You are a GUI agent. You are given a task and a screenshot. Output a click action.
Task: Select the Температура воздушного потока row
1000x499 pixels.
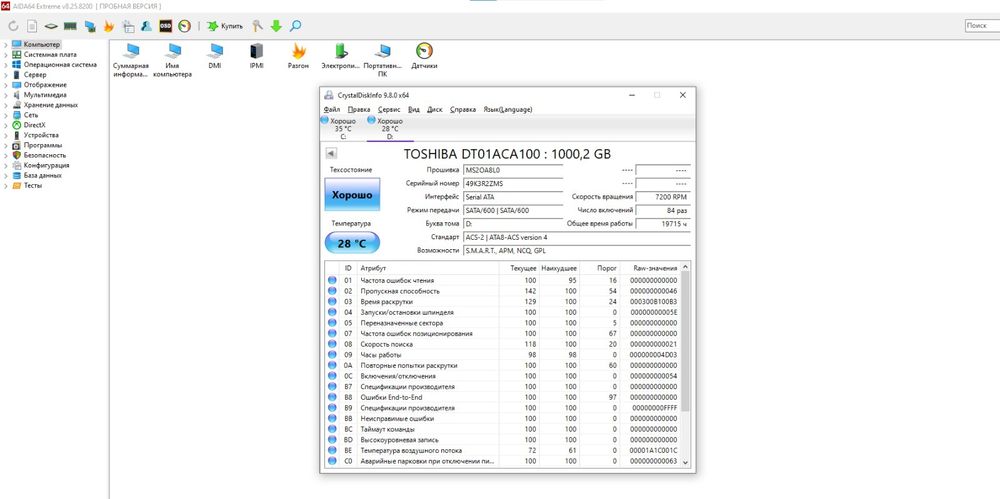[x=503, y=451]
